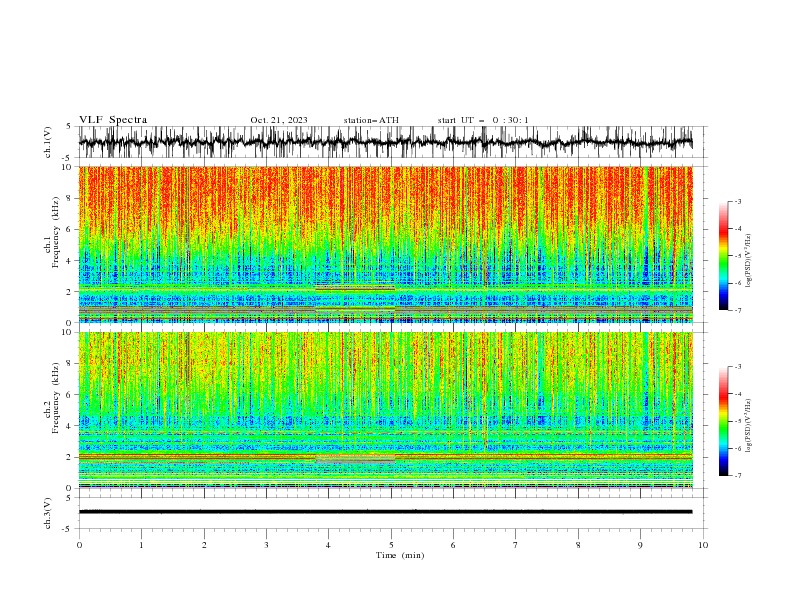Click the "-5" volt tick on ch.3(V) axis
792x612 pixels.
(67, 529)
